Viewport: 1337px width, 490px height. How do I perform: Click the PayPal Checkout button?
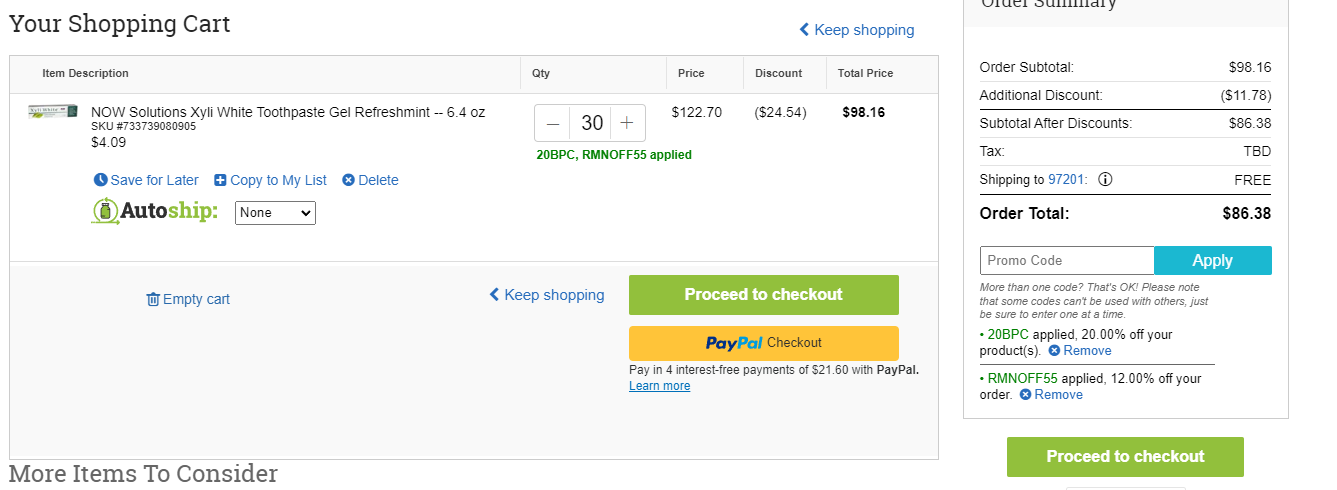764,343
